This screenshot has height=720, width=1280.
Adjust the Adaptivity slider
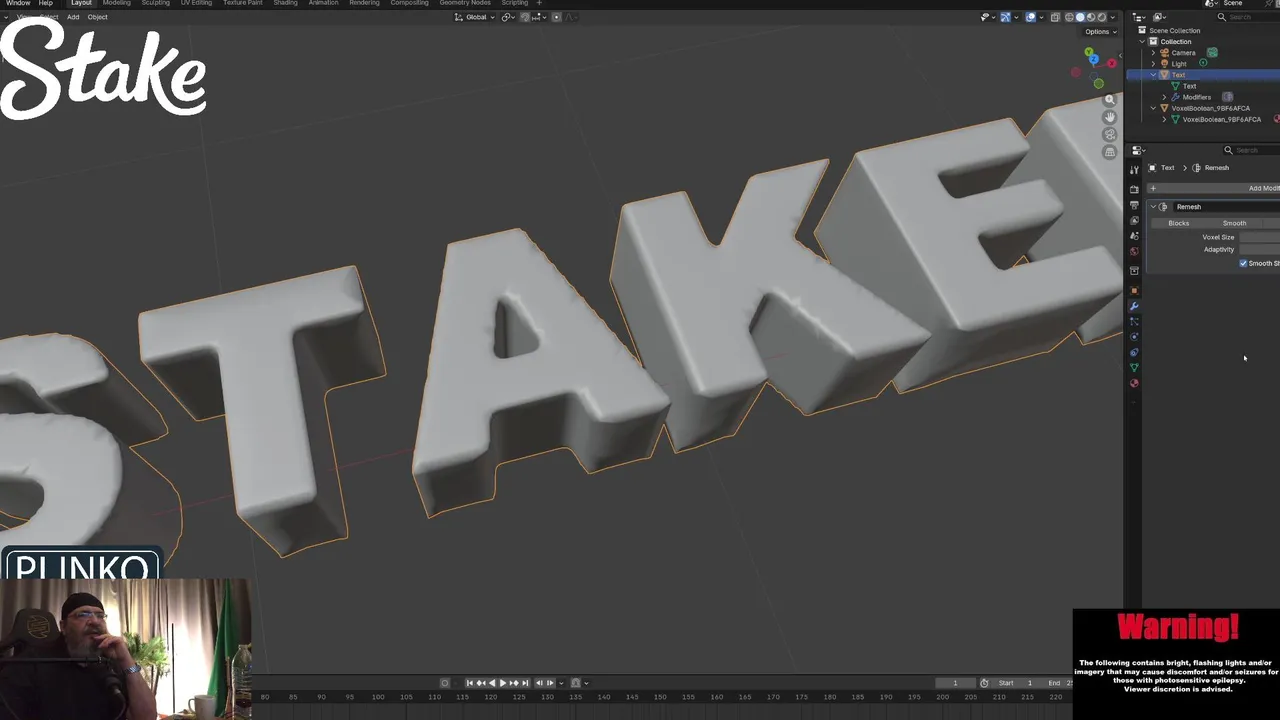point(1259,249)
